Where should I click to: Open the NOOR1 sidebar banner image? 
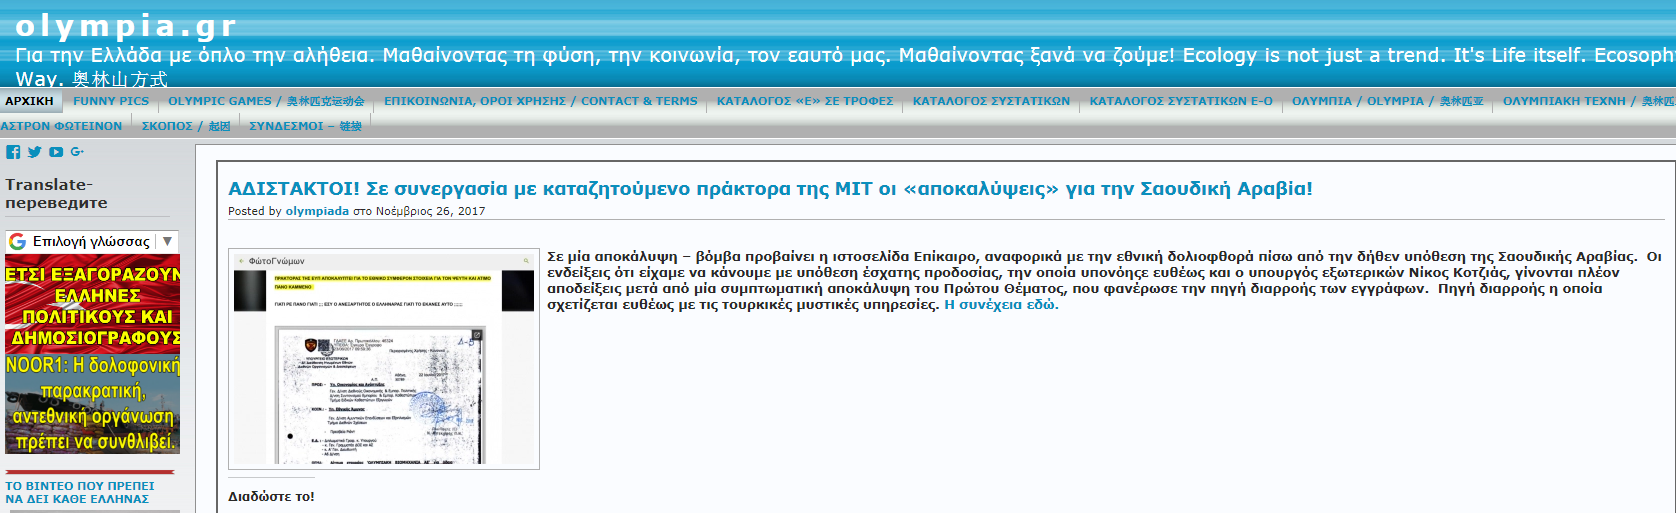[93, 404]
